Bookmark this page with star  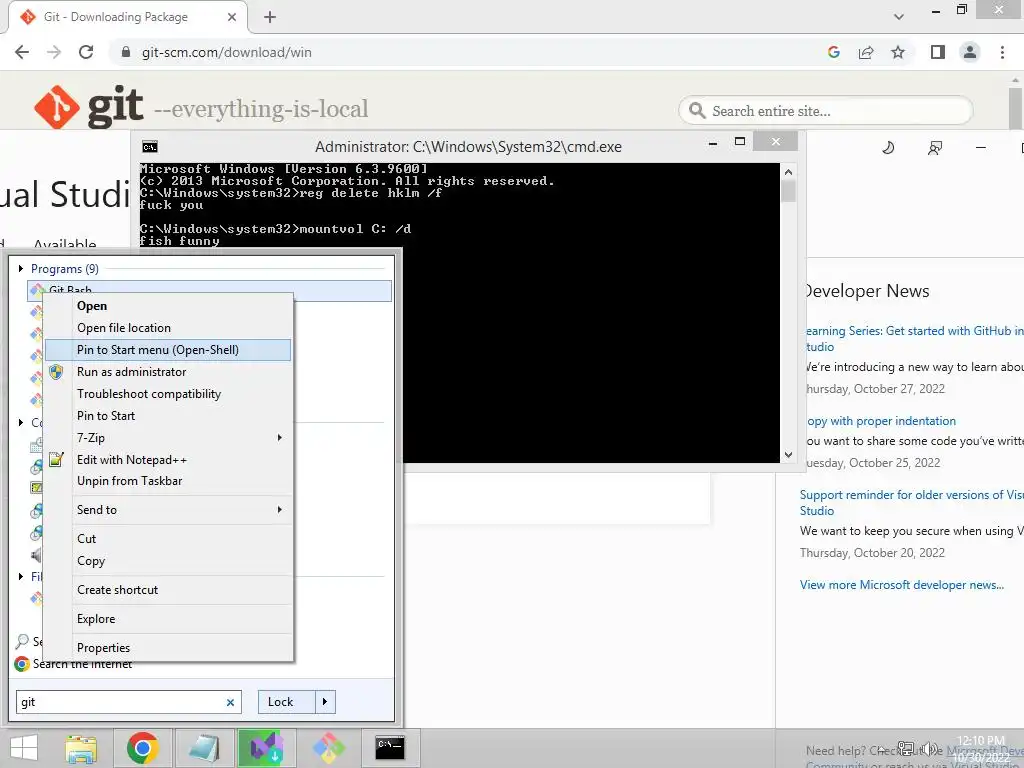click(898, 52)
